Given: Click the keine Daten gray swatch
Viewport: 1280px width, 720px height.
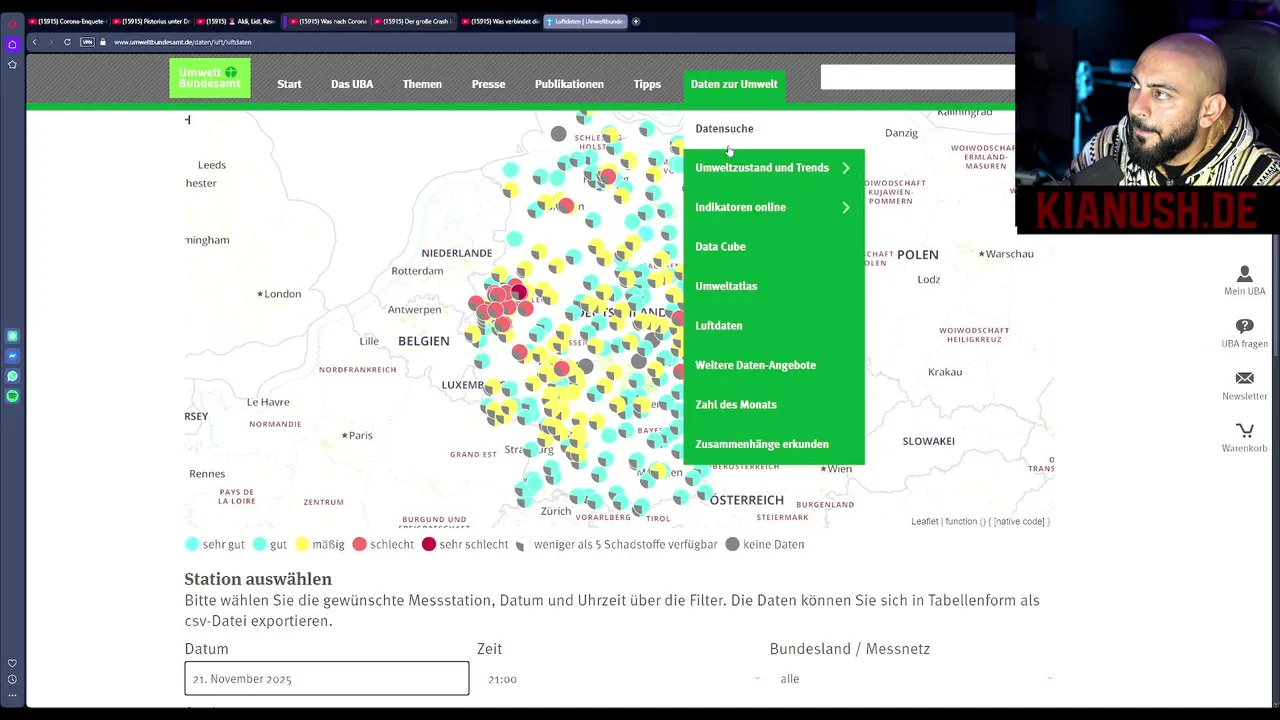Looking at the screenshot, I should coord(733,544).
